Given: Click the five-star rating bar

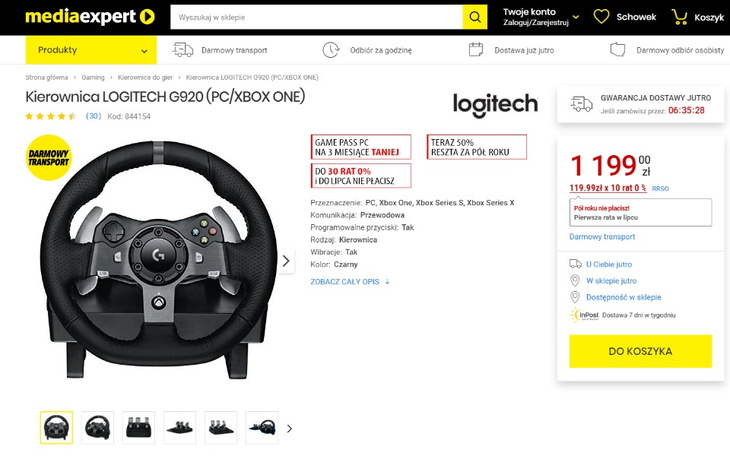Looking at the screenshot, I should (50, 116).
